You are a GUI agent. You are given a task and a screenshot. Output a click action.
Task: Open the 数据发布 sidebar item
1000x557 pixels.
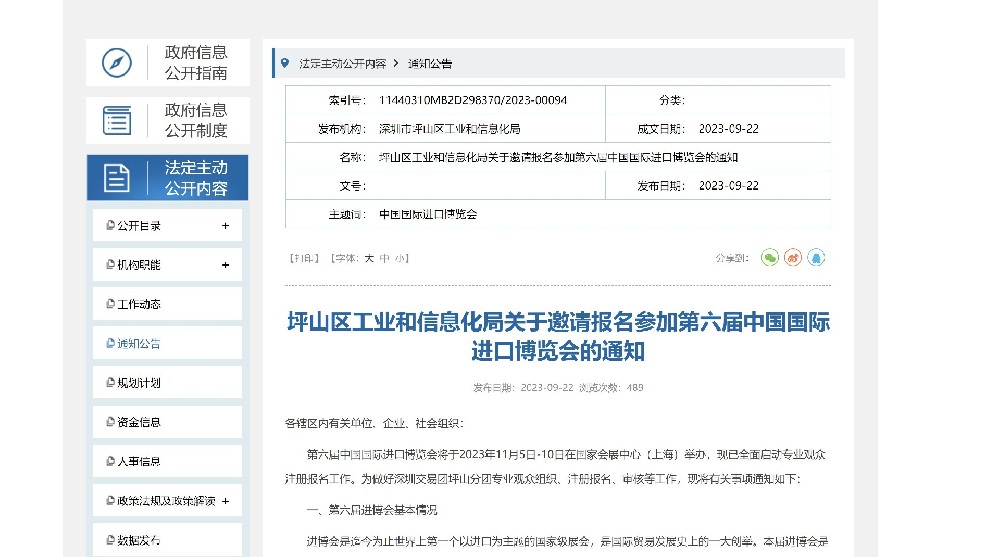(167, 540)
